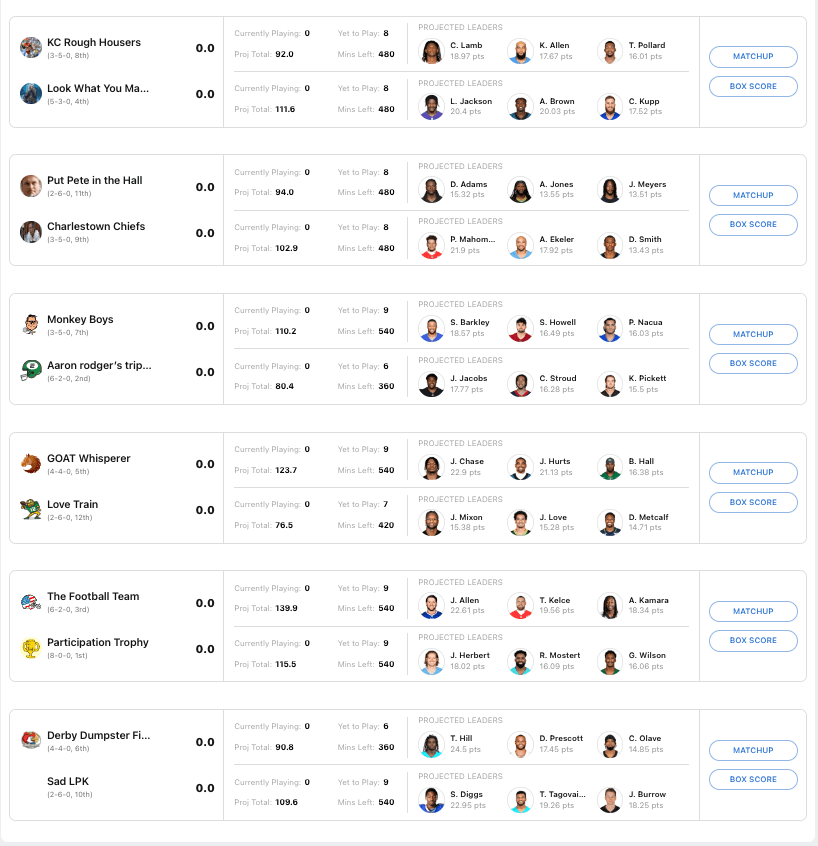Open Matchup for KC Rough Housers game
The width and height of the screenshot is (818, 846).
(753, 57)
